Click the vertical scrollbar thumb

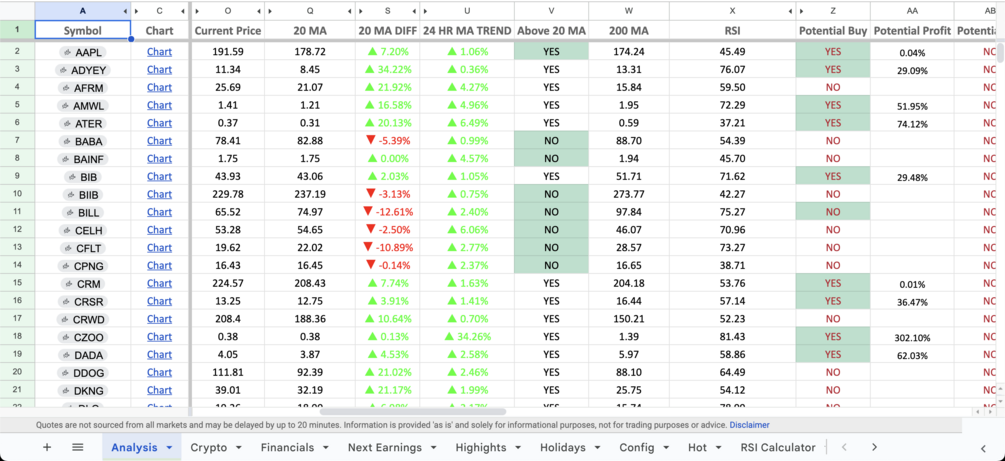pyautogui.click(x=1001, y=53)
